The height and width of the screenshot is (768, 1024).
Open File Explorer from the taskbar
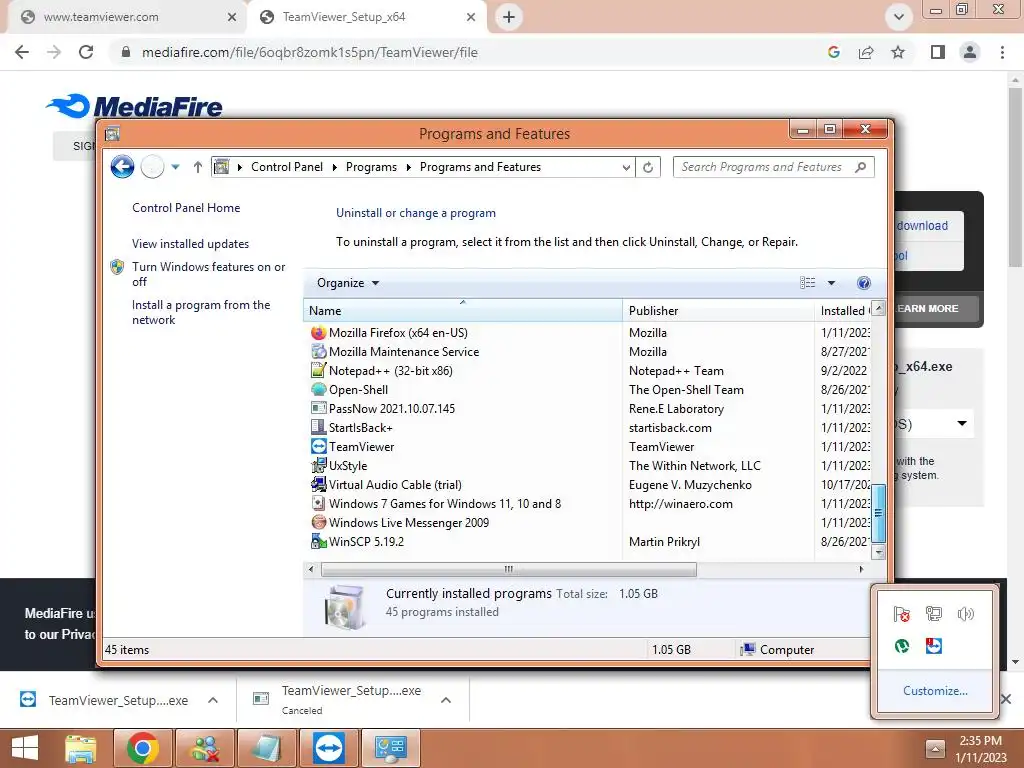tap(80, 748)
